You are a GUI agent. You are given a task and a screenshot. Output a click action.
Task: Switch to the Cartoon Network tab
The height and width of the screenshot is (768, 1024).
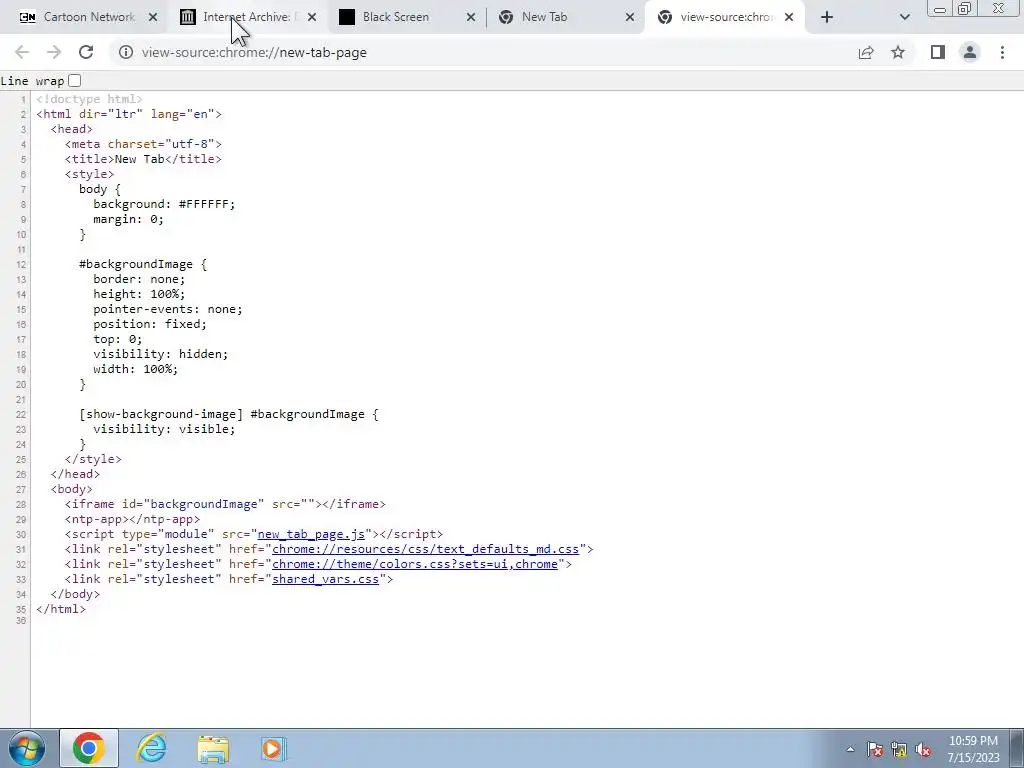[x=83, y=17]
